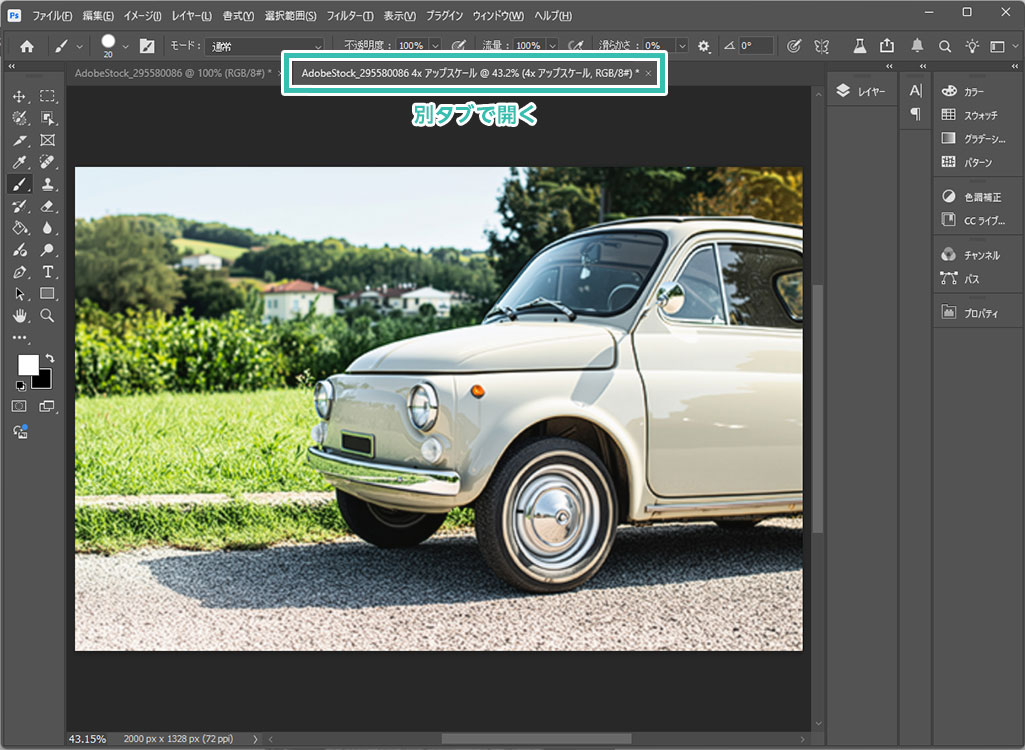Screen dimensions: 1025x750
Task: Select the Rectangular Marquee tool
Action: (47, 97)
